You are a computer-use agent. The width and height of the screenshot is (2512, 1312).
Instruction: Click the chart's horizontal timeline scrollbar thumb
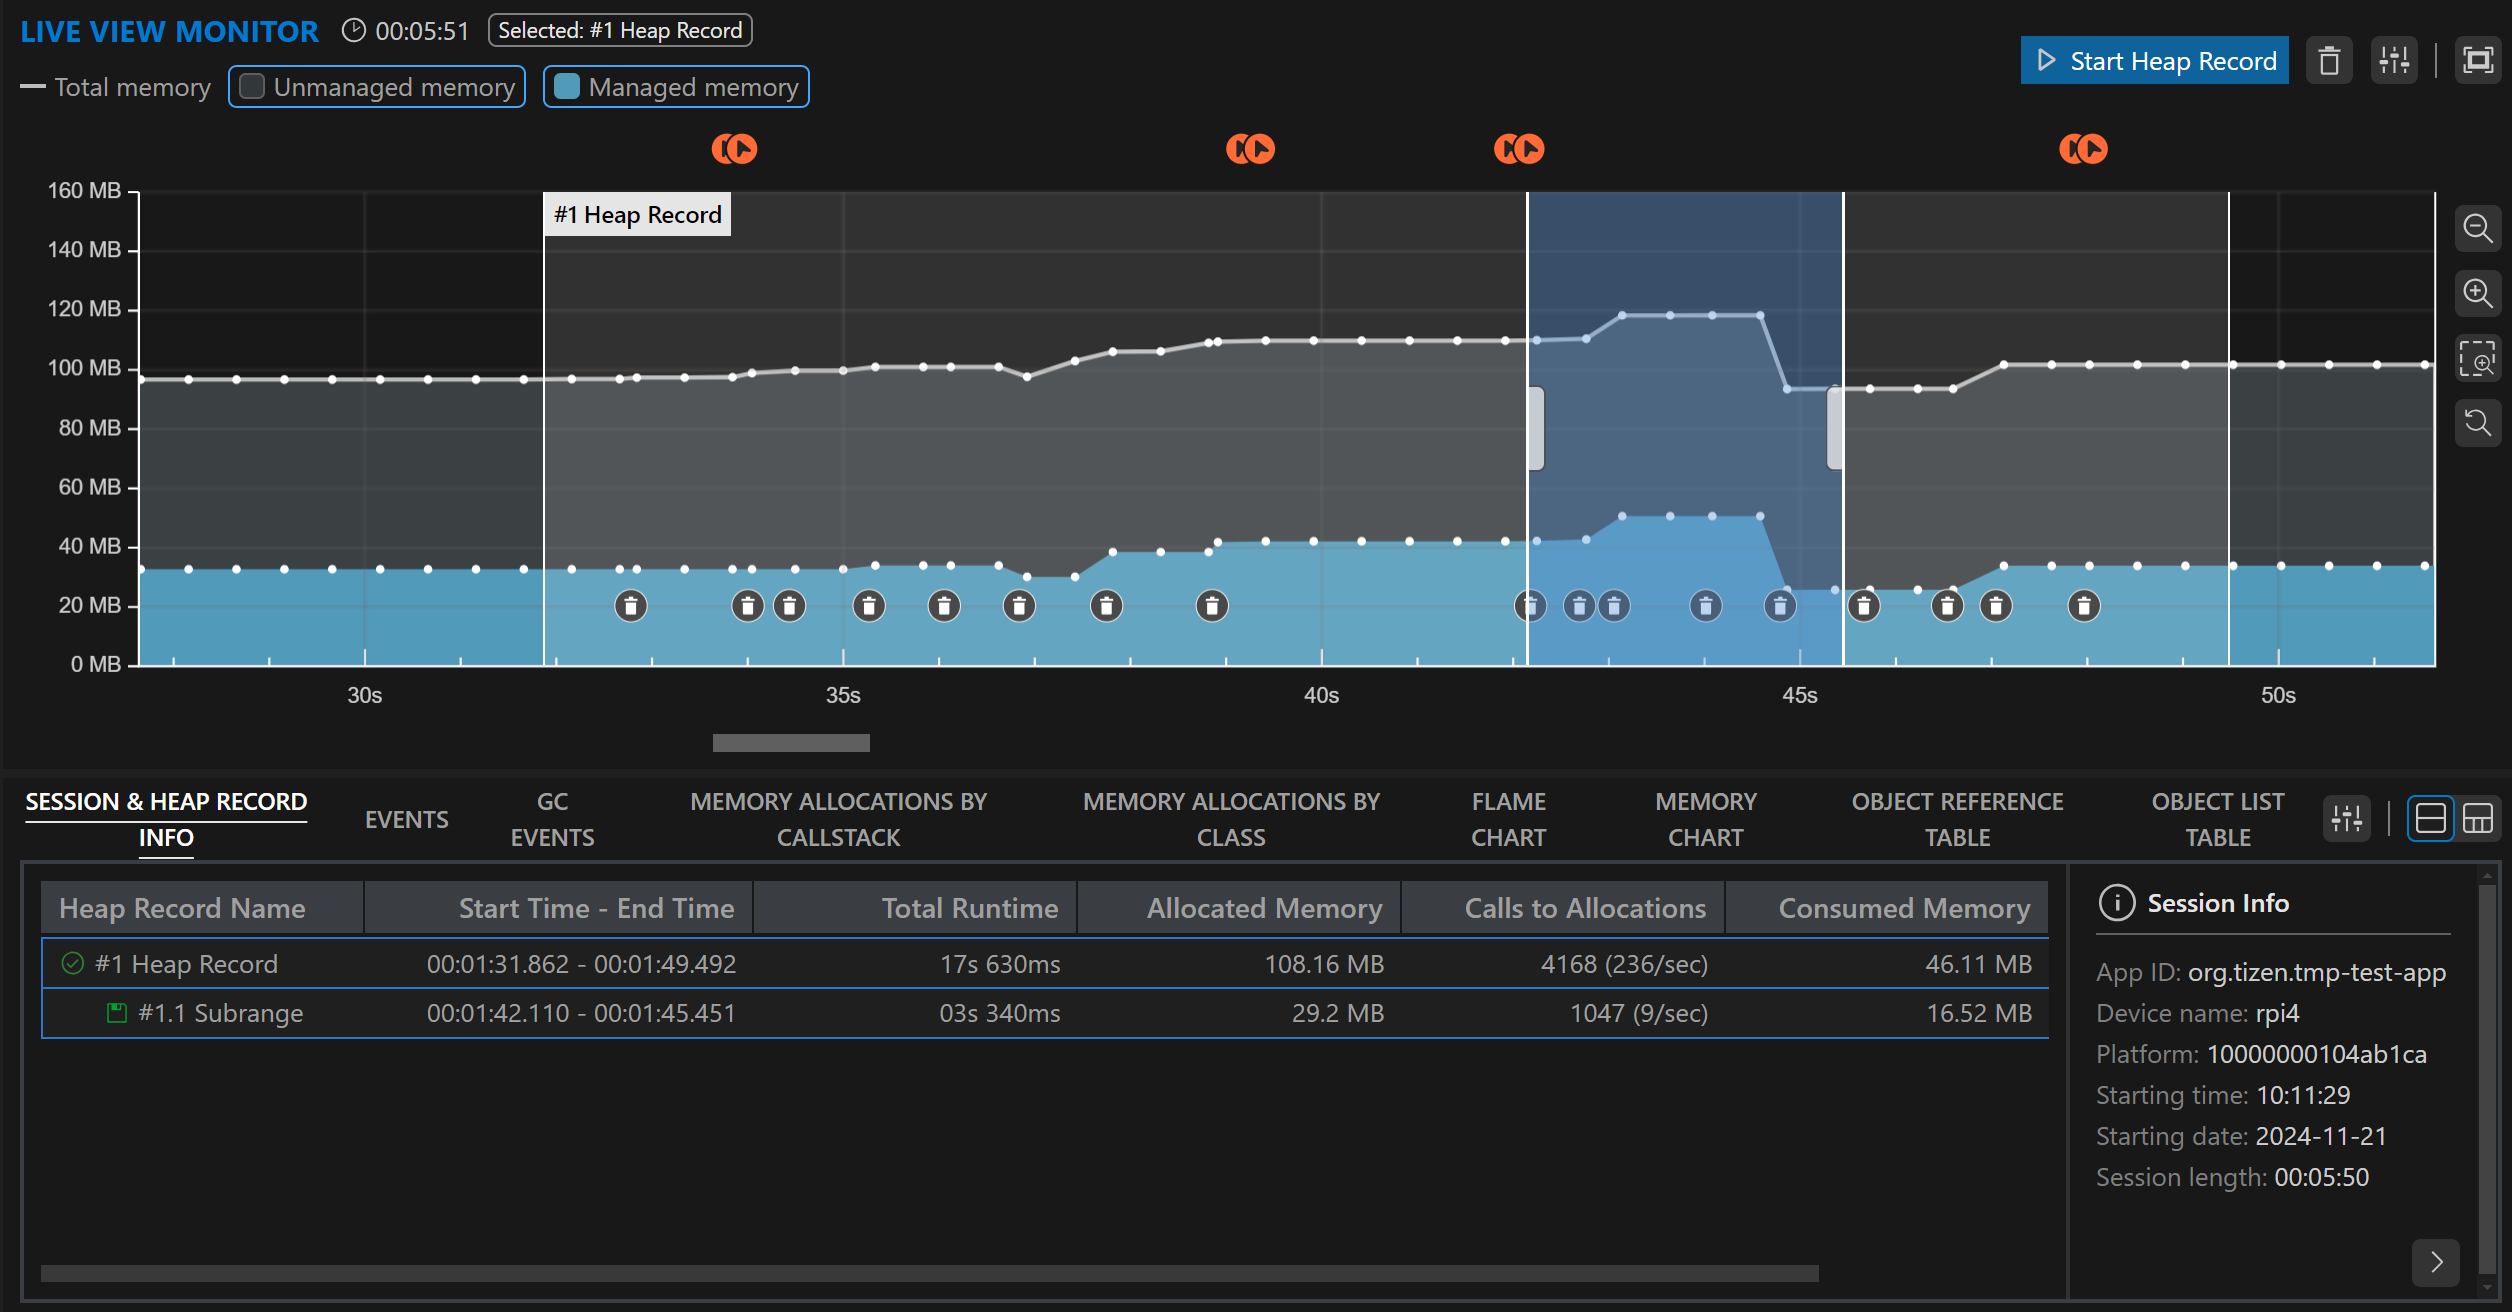point(791,743)
